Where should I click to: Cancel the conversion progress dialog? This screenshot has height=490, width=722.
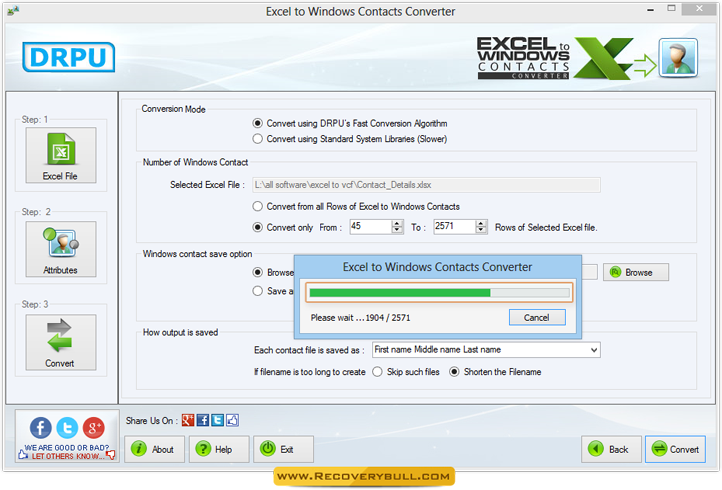coord(537,317)
